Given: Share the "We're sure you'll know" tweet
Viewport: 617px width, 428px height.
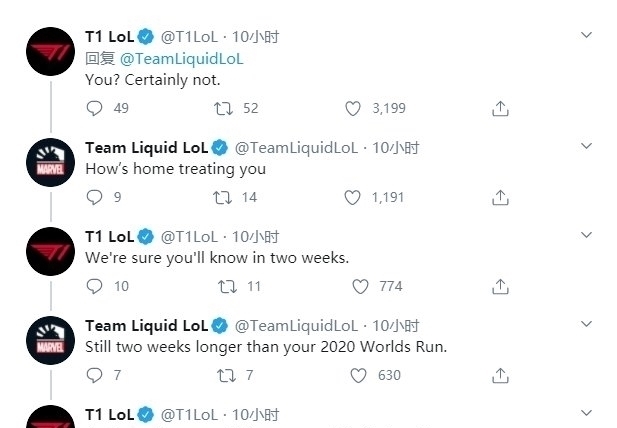Looking at the screenshot, I should (x=500, y=286).
